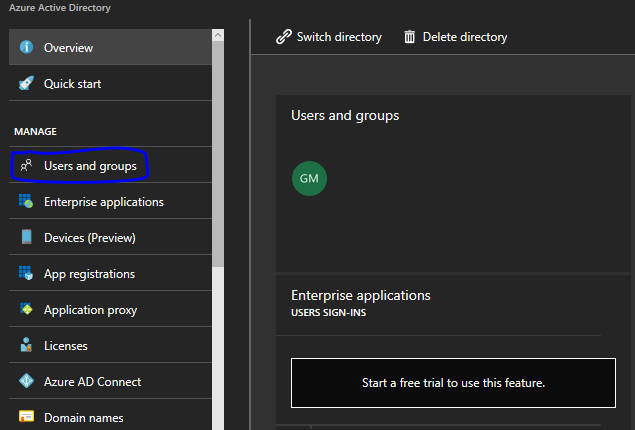Select Application proxy entry
Screen dimensions: 635x430
[x=110, y=309]
